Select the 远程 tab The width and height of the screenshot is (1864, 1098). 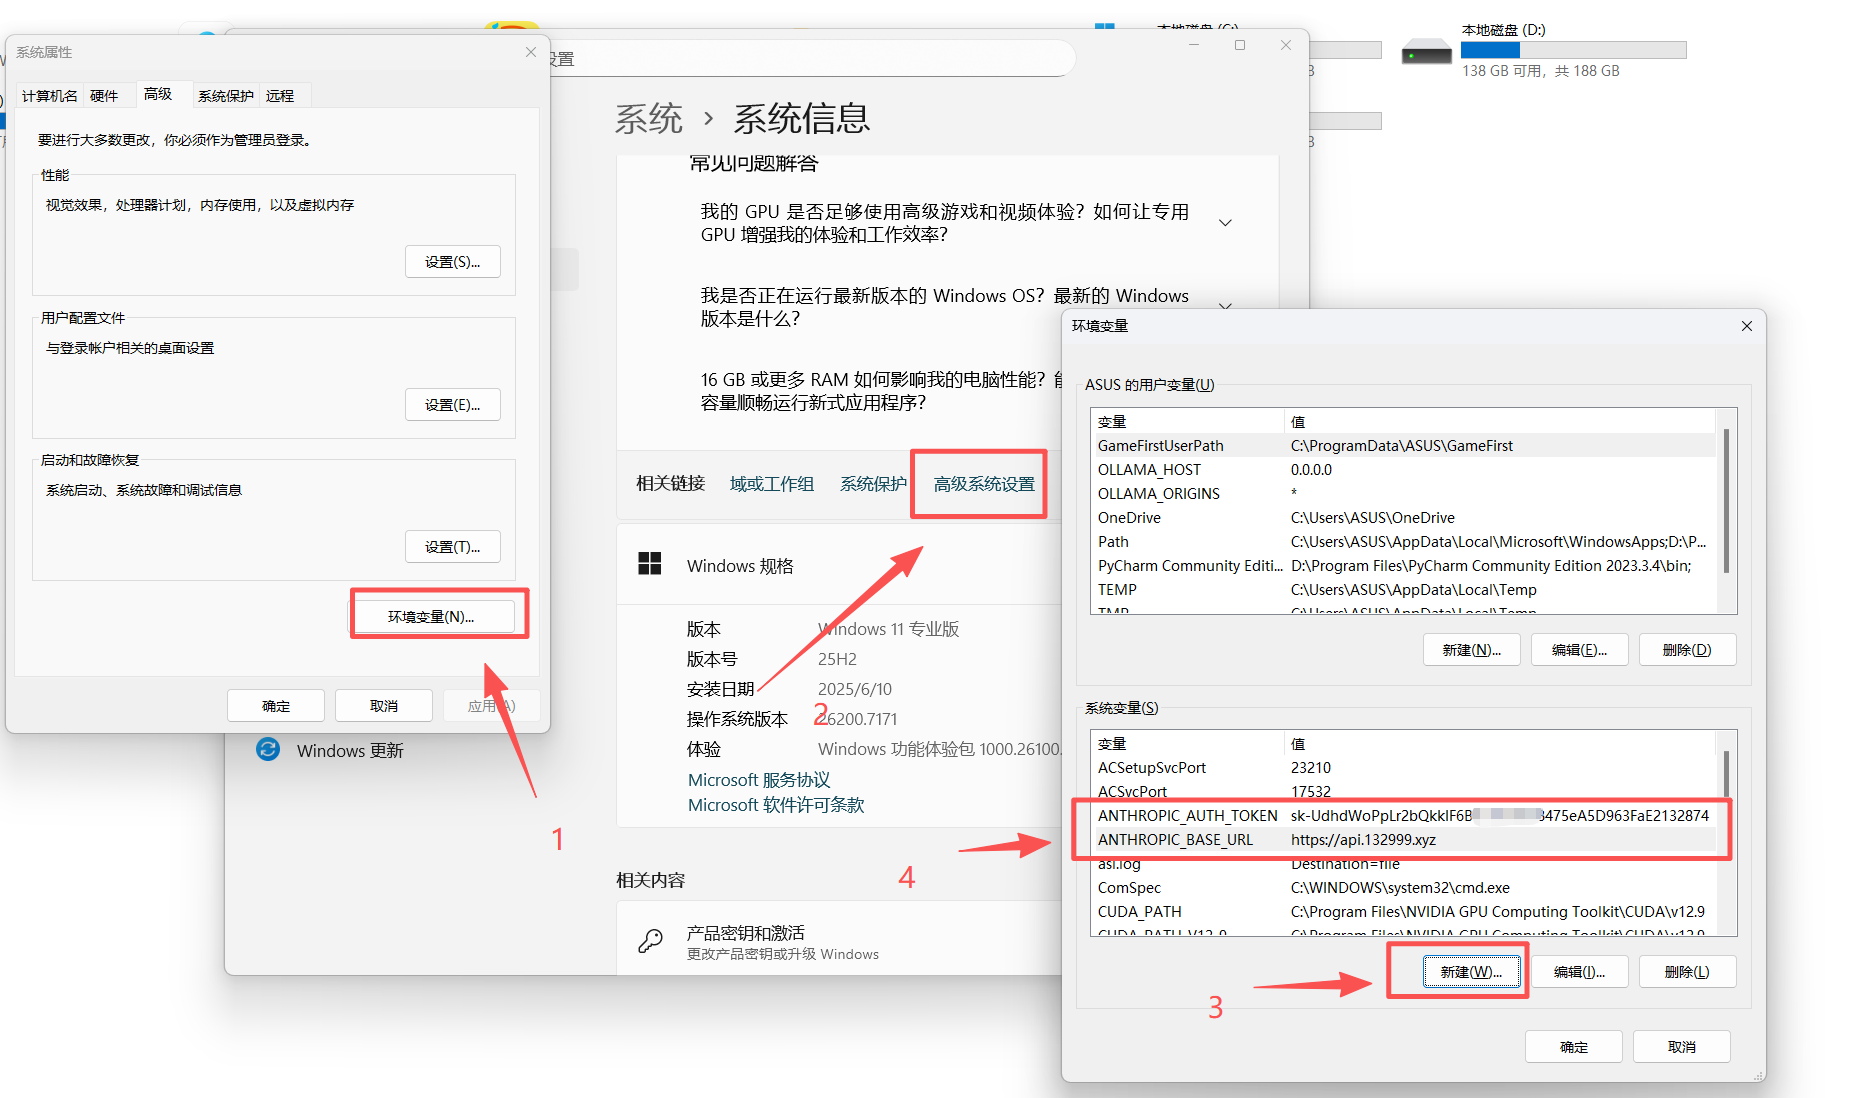tap(280, 96)
